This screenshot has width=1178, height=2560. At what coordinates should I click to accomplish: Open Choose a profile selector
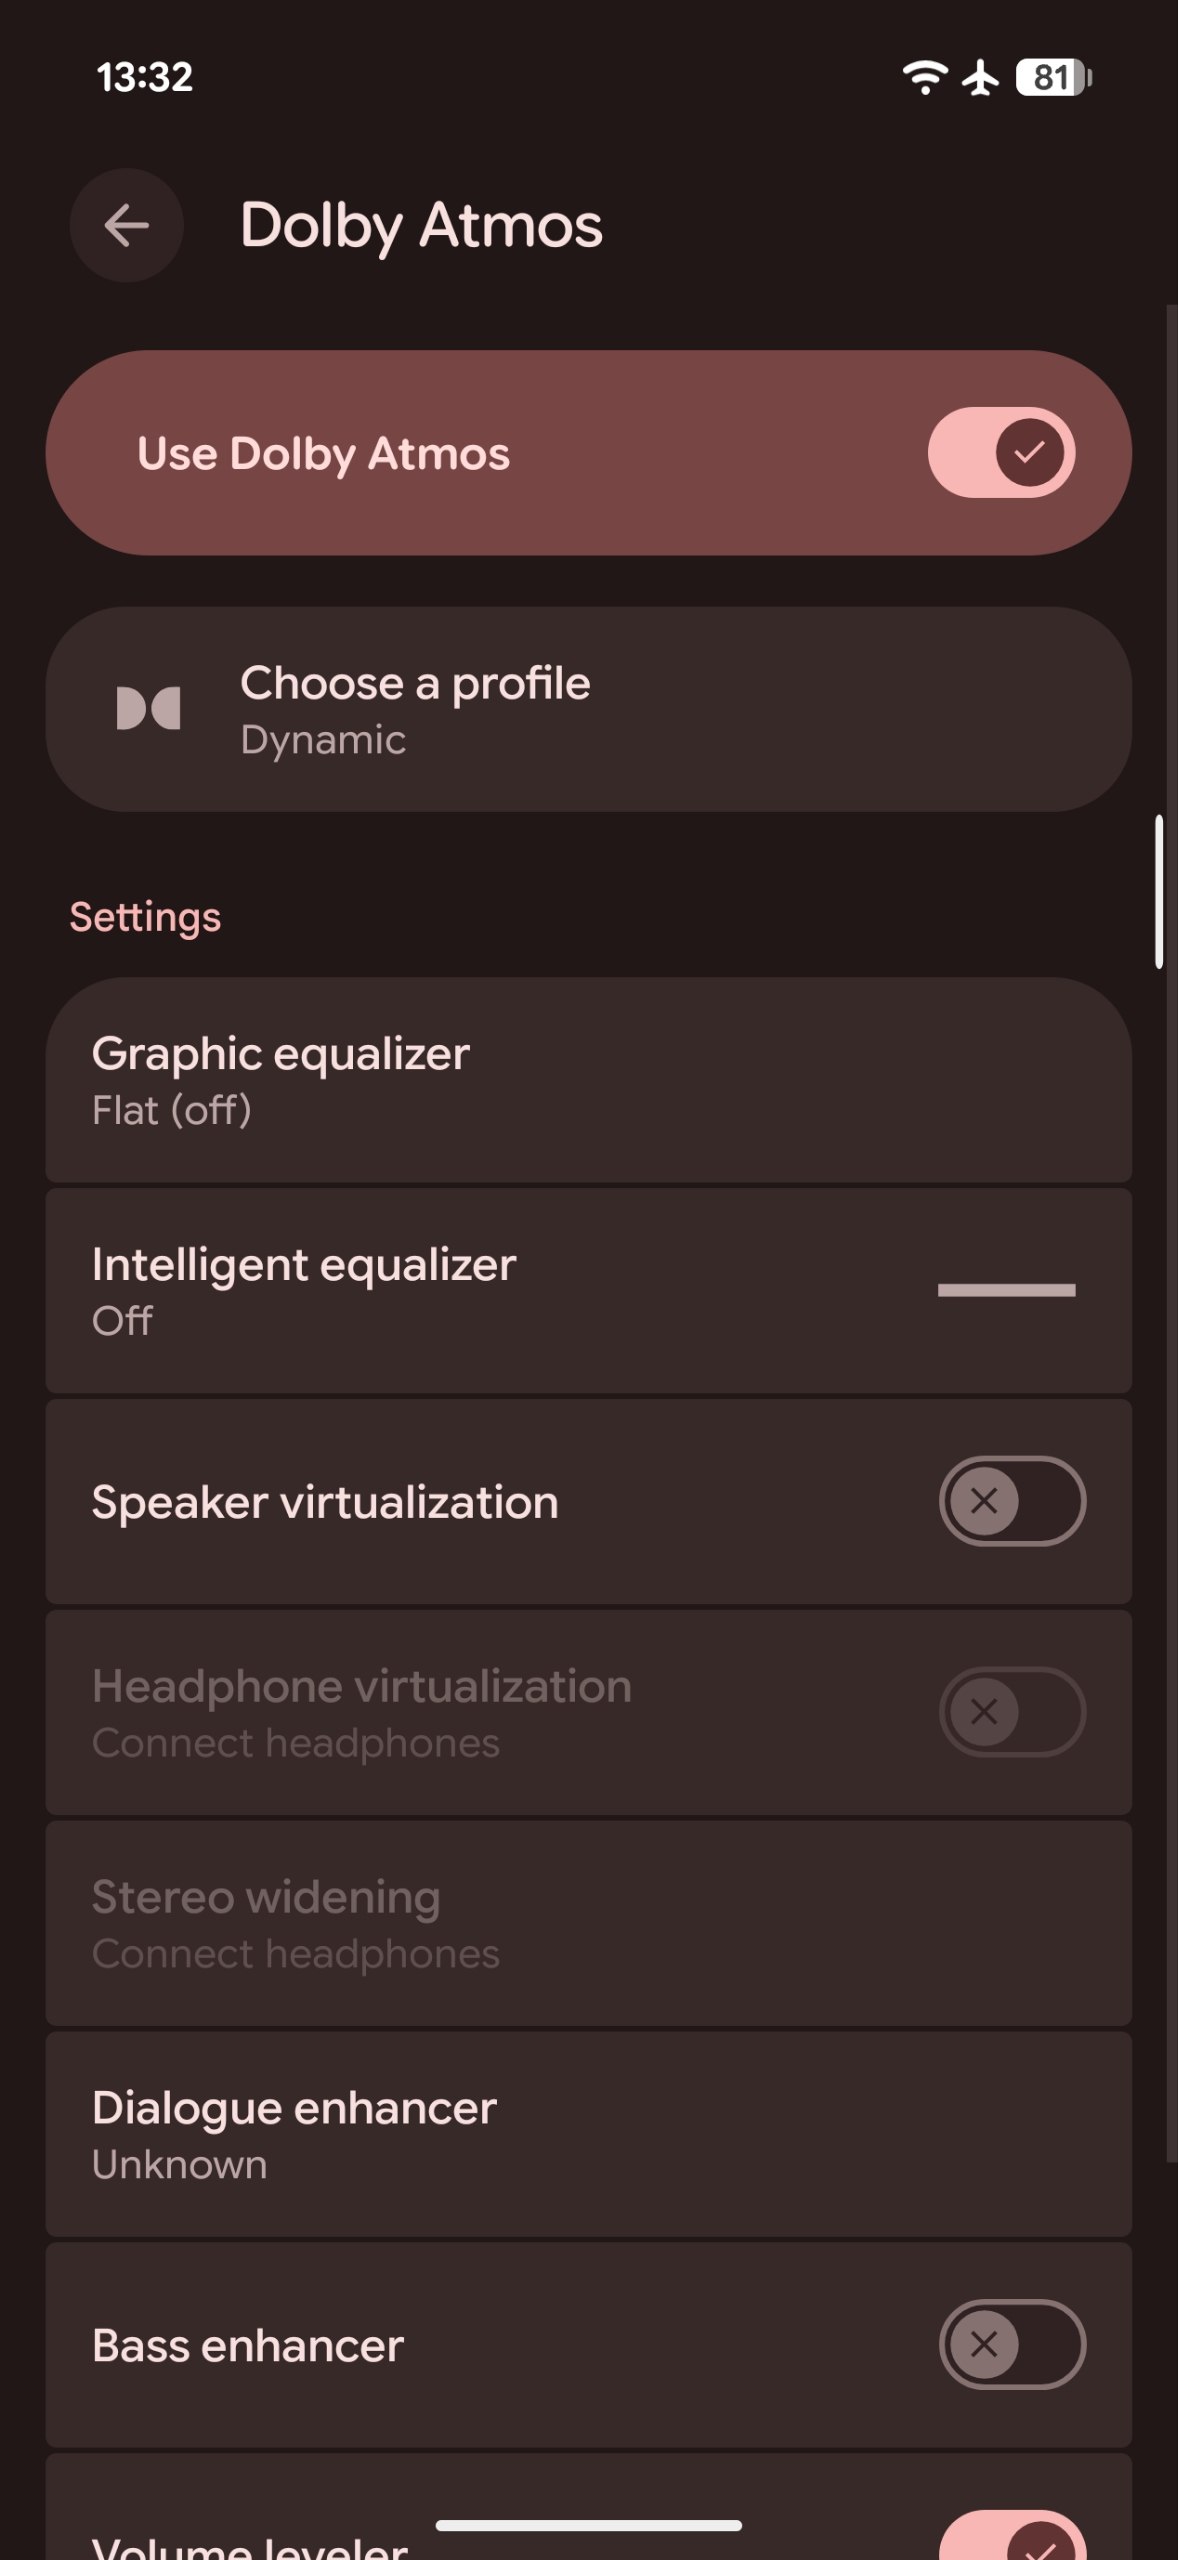pos(589,709)
